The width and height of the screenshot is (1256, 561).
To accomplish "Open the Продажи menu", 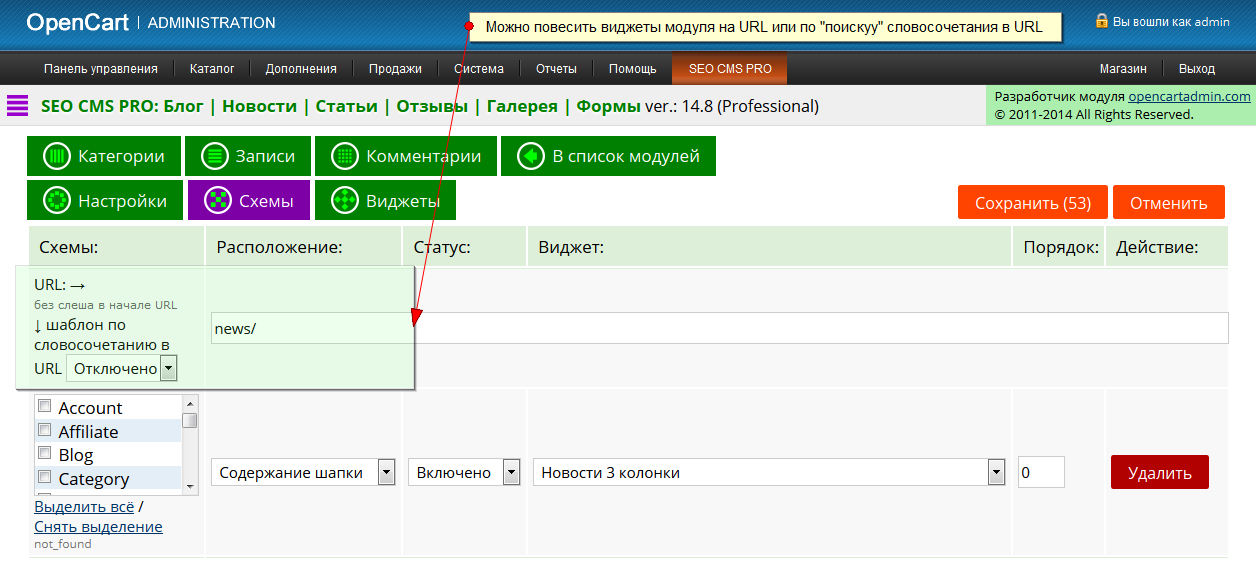I will (x=395, y=69).
